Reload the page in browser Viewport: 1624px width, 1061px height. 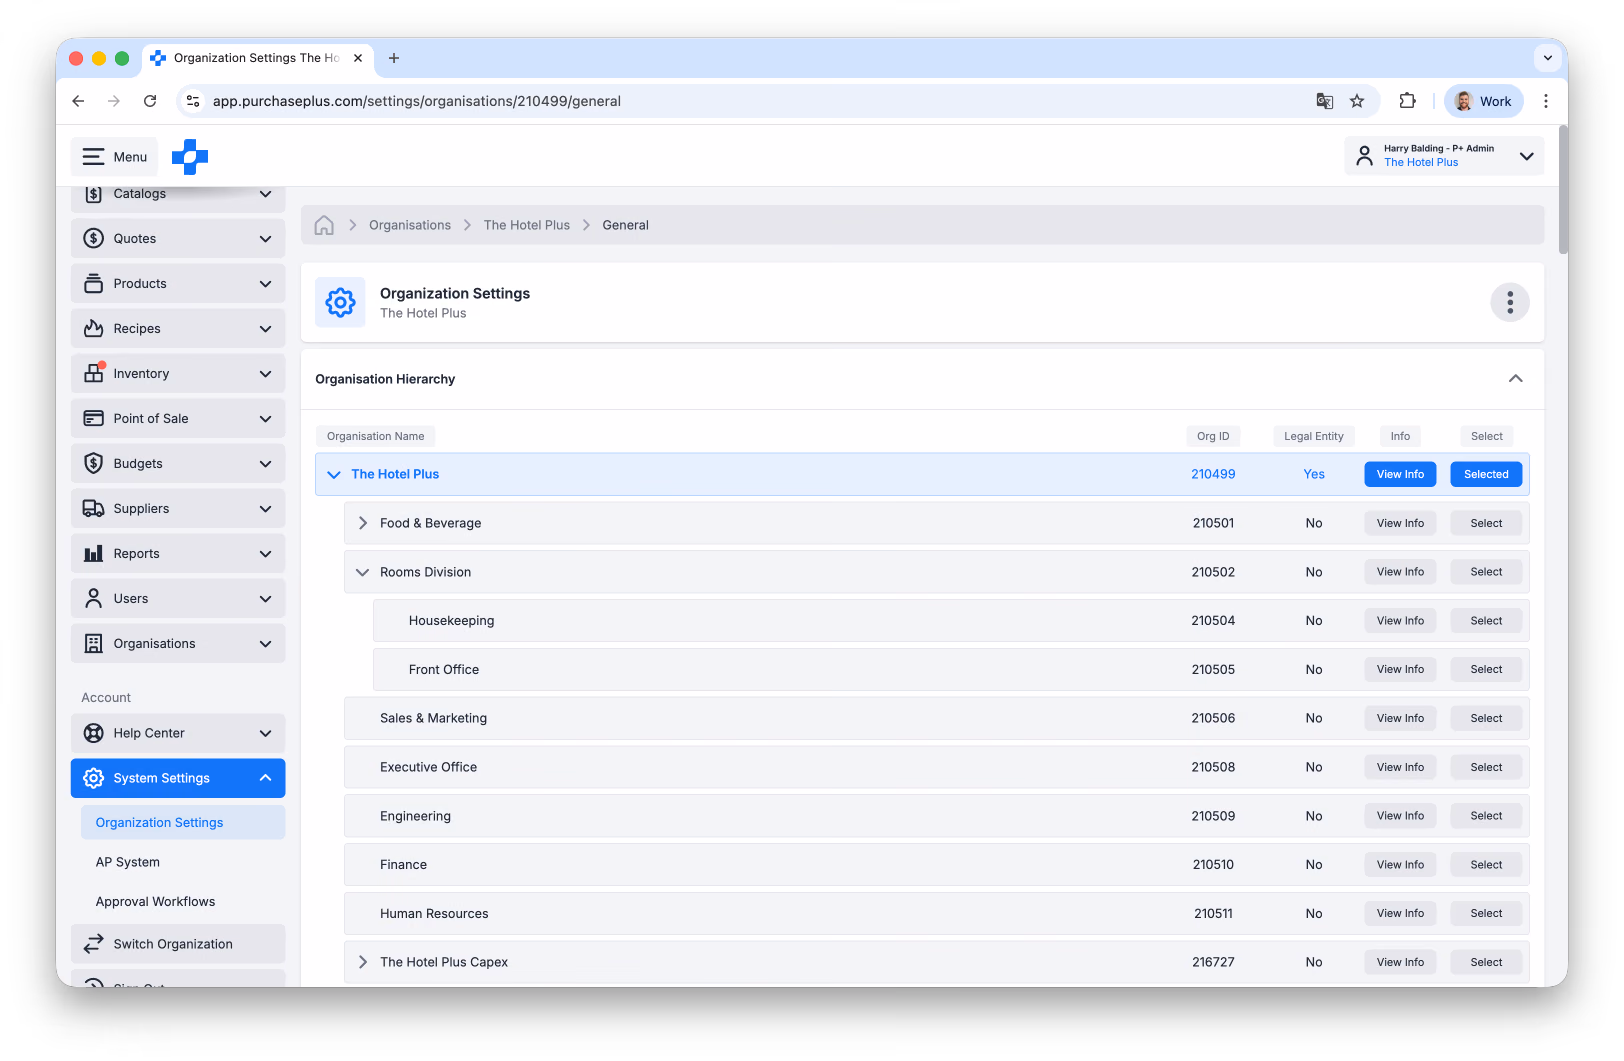(x=150, y=101)
